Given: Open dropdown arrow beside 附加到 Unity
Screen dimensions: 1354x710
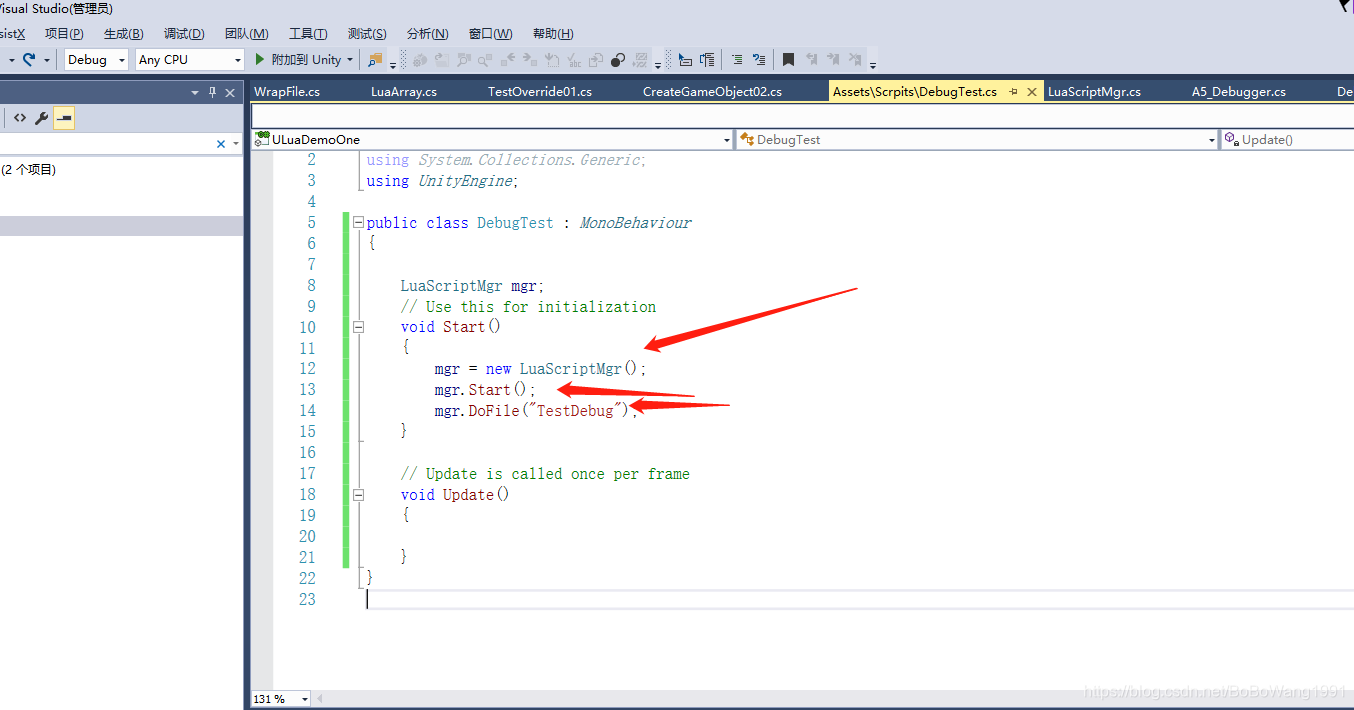Looking at the screenshot, I should point(350,60).
